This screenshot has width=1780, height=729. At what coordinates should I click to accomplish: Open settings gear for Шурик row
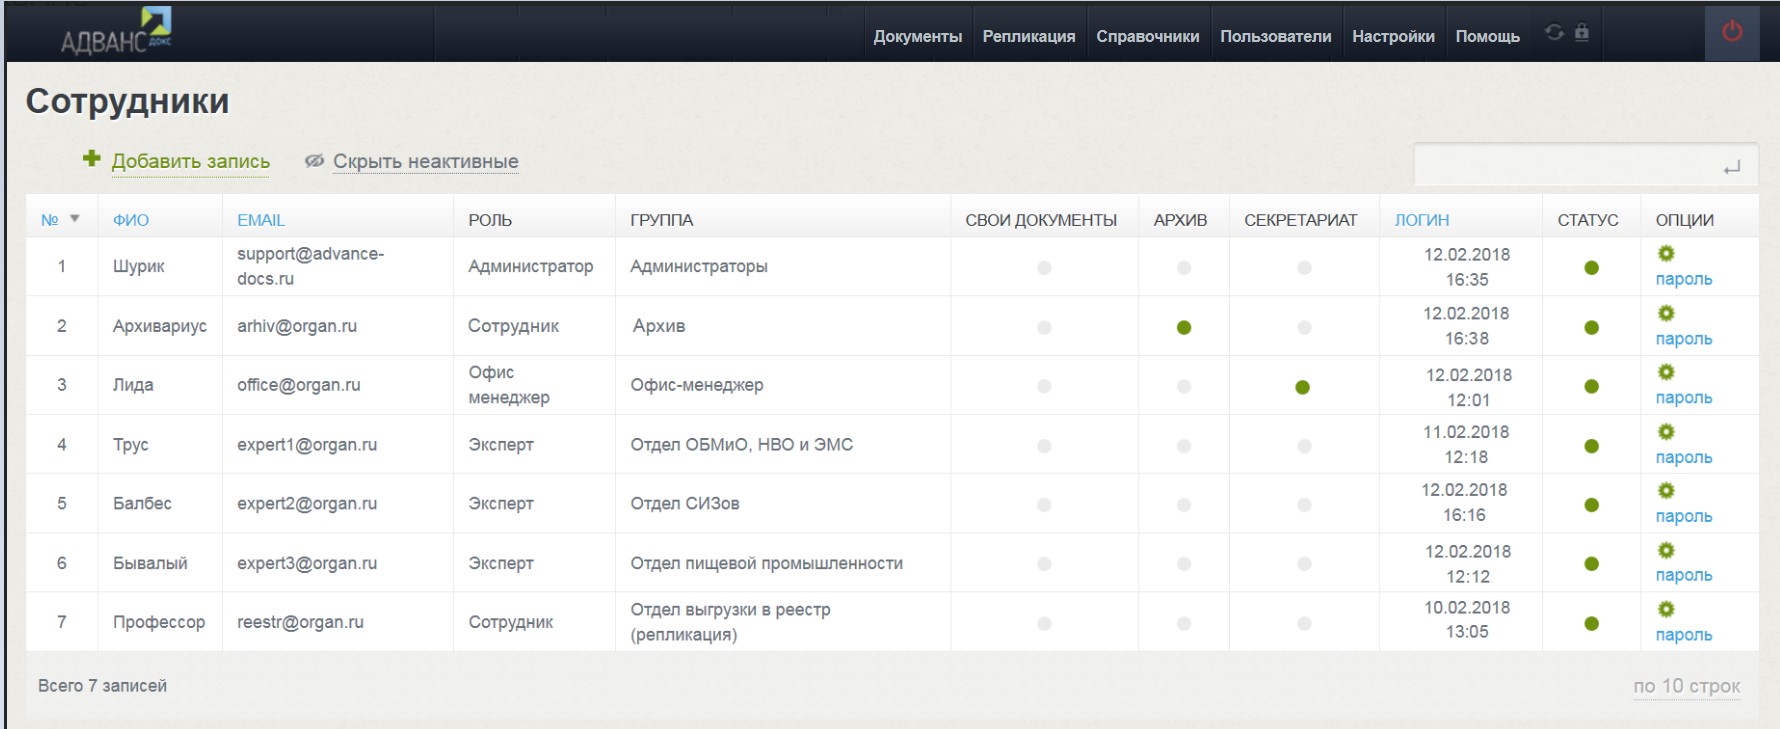coord(1666,254)
